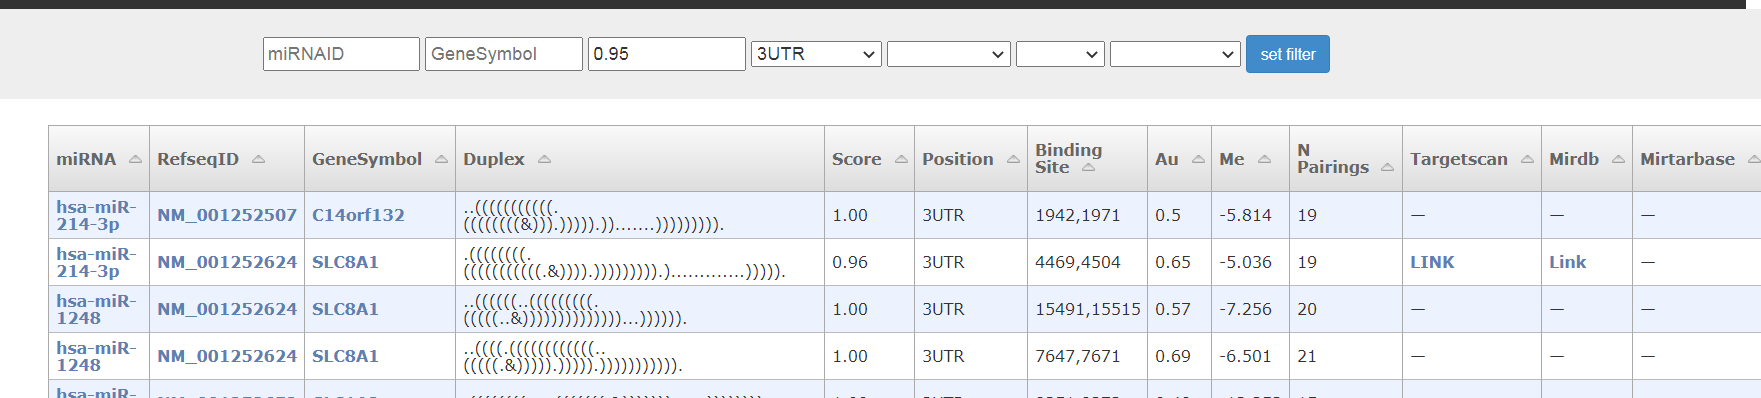Sort by Targetscan column arrow
Screen dimensions: 1761x398
click(1527, 159)
